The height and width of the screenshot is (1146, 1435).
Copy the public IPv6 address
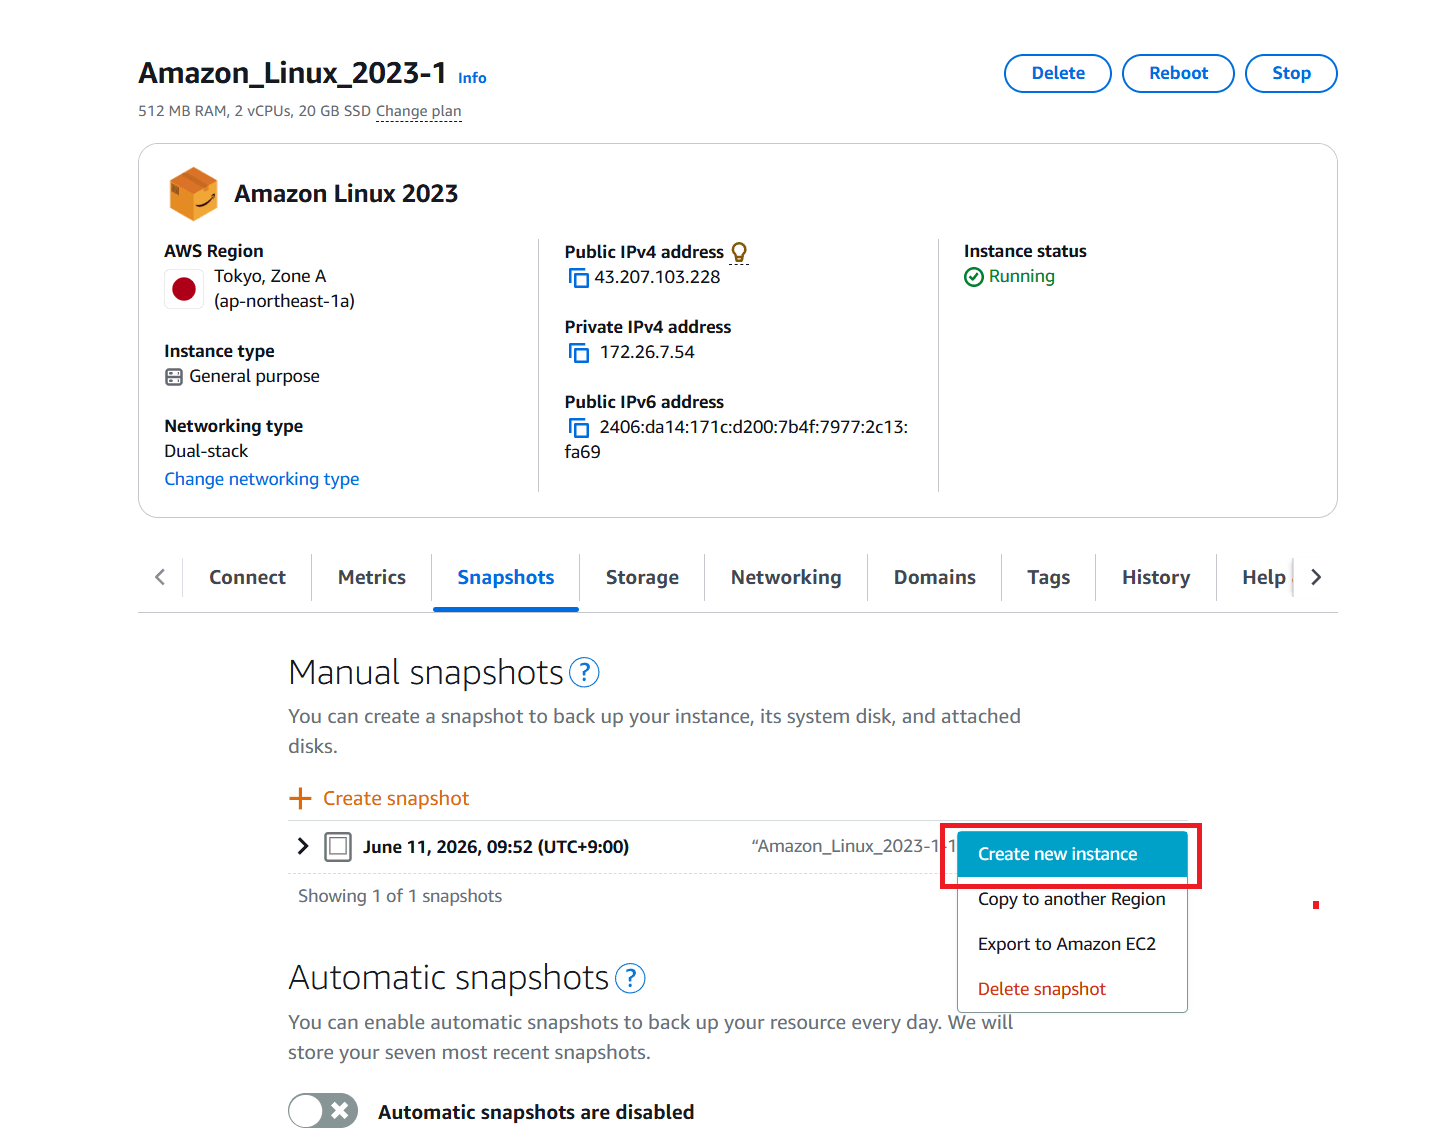[578, 428]
